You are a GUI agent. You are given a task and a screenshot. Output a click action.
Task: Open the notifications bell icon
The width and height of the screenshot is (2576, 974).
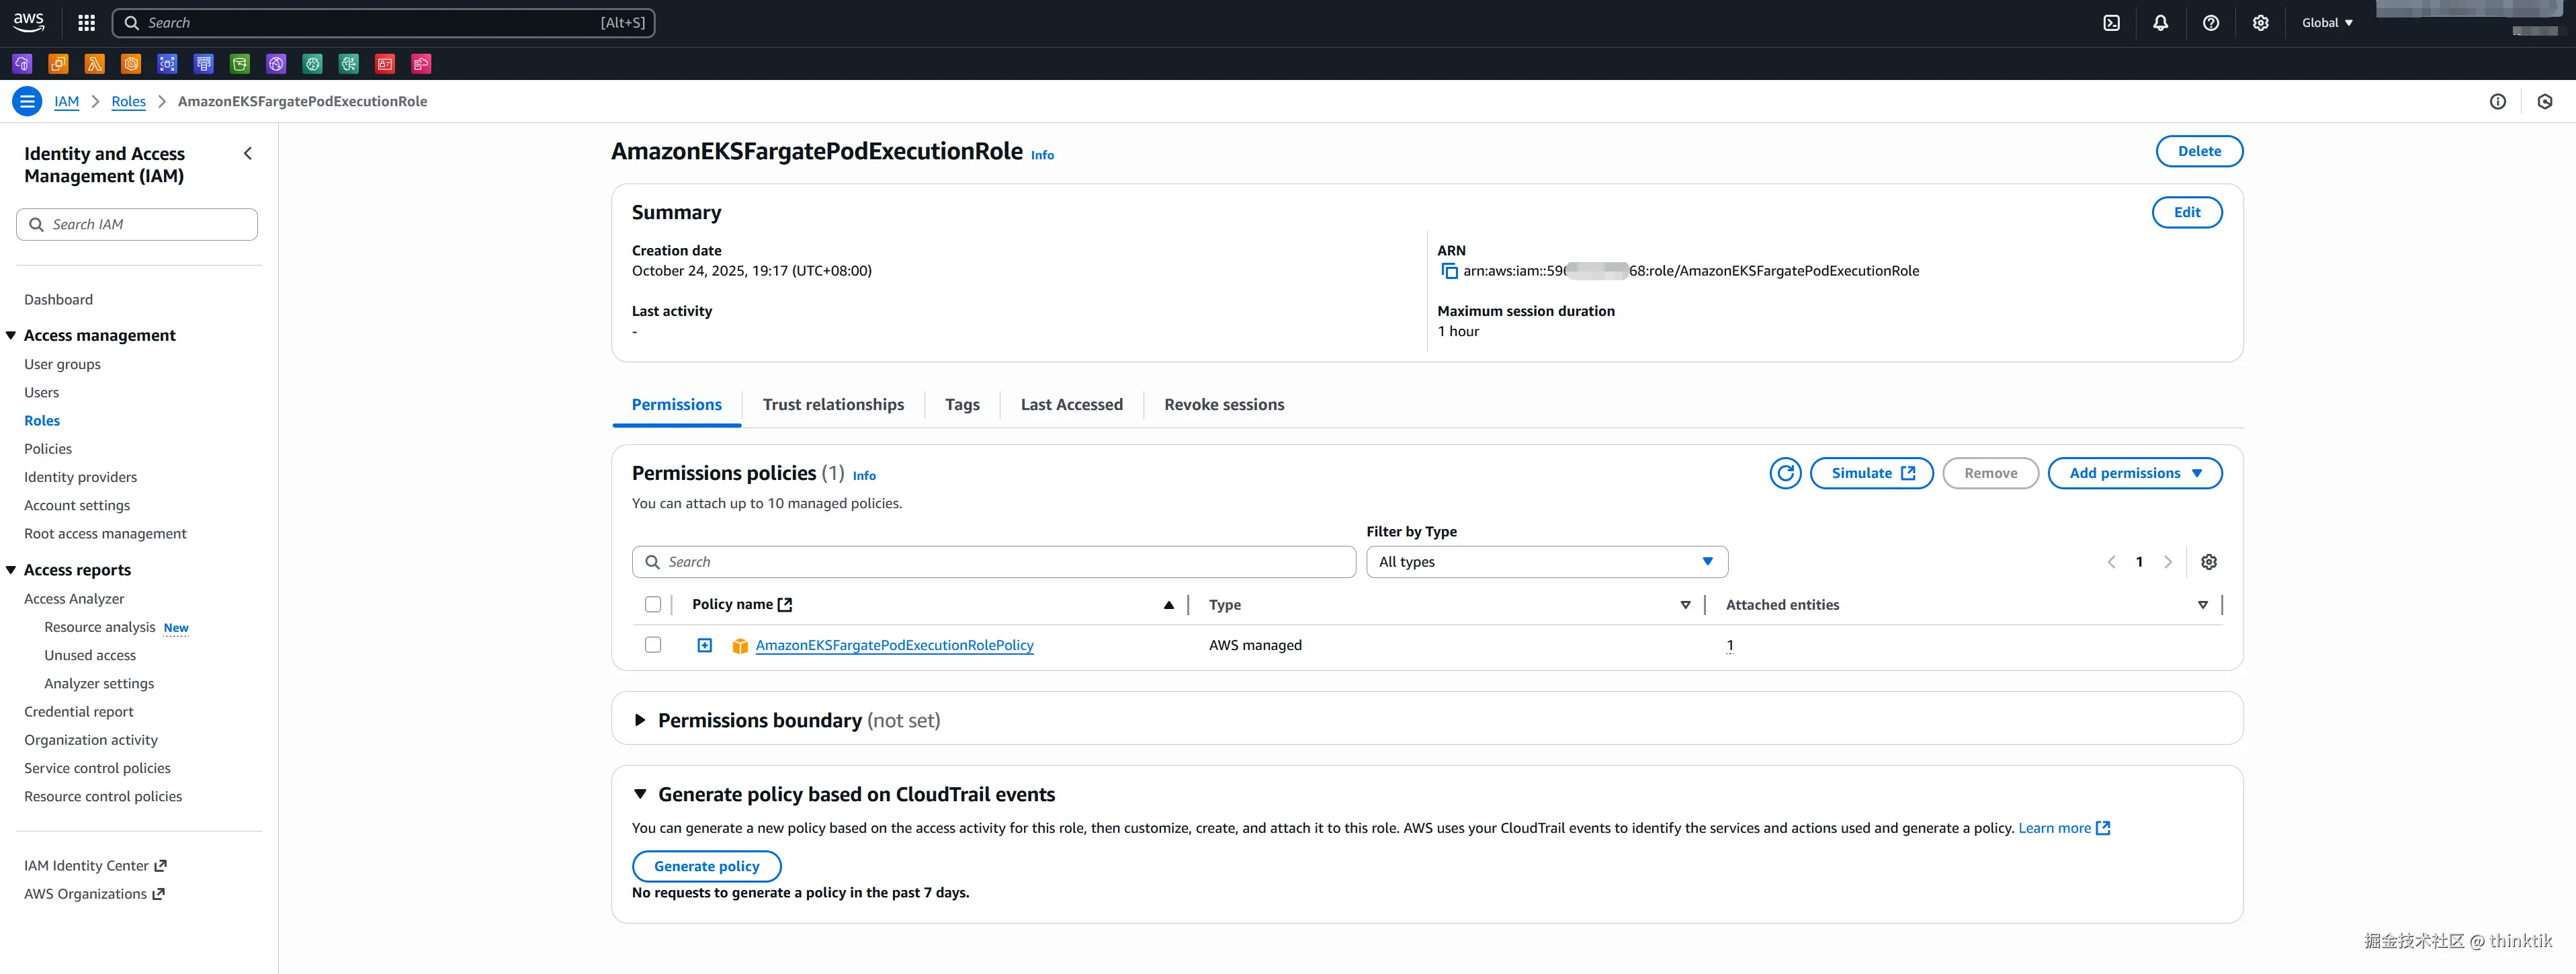(x=2160, y=23)
